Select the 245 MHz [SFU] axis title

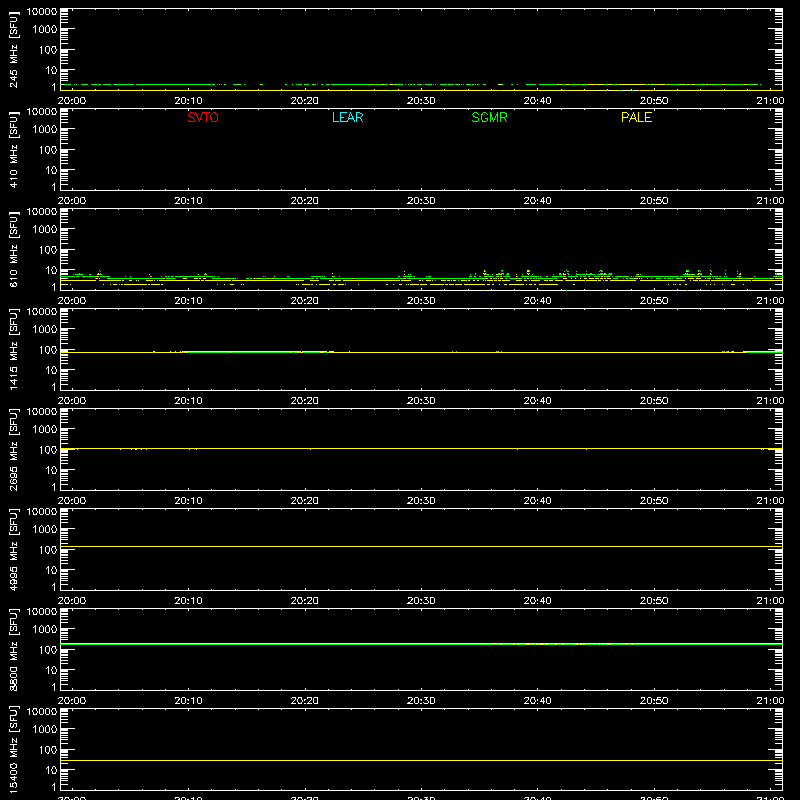coord(13,49)
